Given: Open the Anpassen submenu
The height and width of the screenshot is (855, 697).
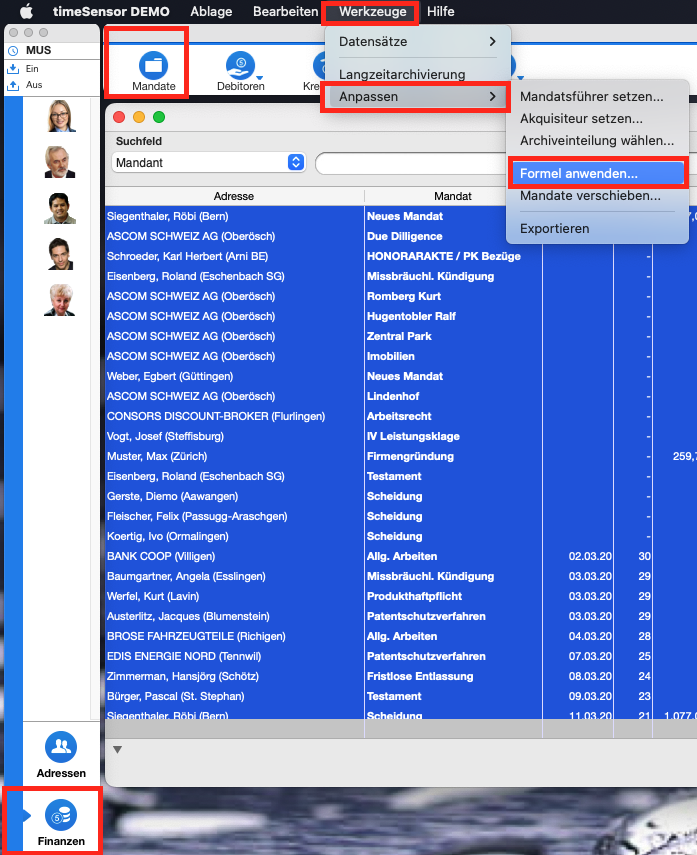Looking at the screenshot, I should pyautogui.click(x=417, y=97).
